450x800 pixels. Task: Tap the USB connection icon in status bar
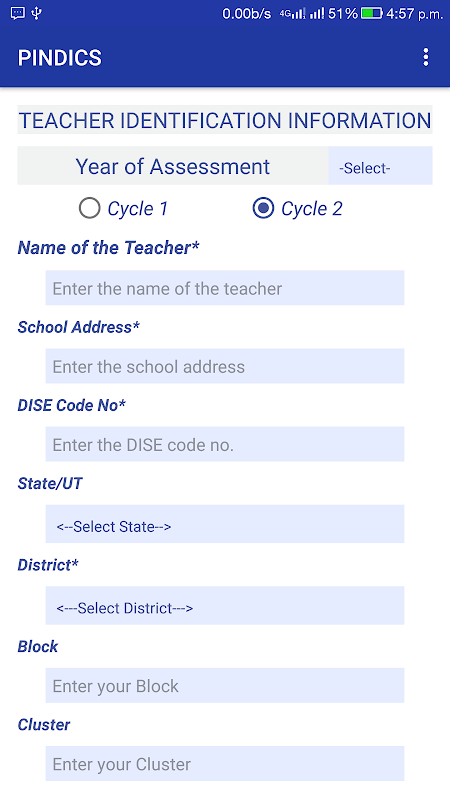[x=36, y=13]
